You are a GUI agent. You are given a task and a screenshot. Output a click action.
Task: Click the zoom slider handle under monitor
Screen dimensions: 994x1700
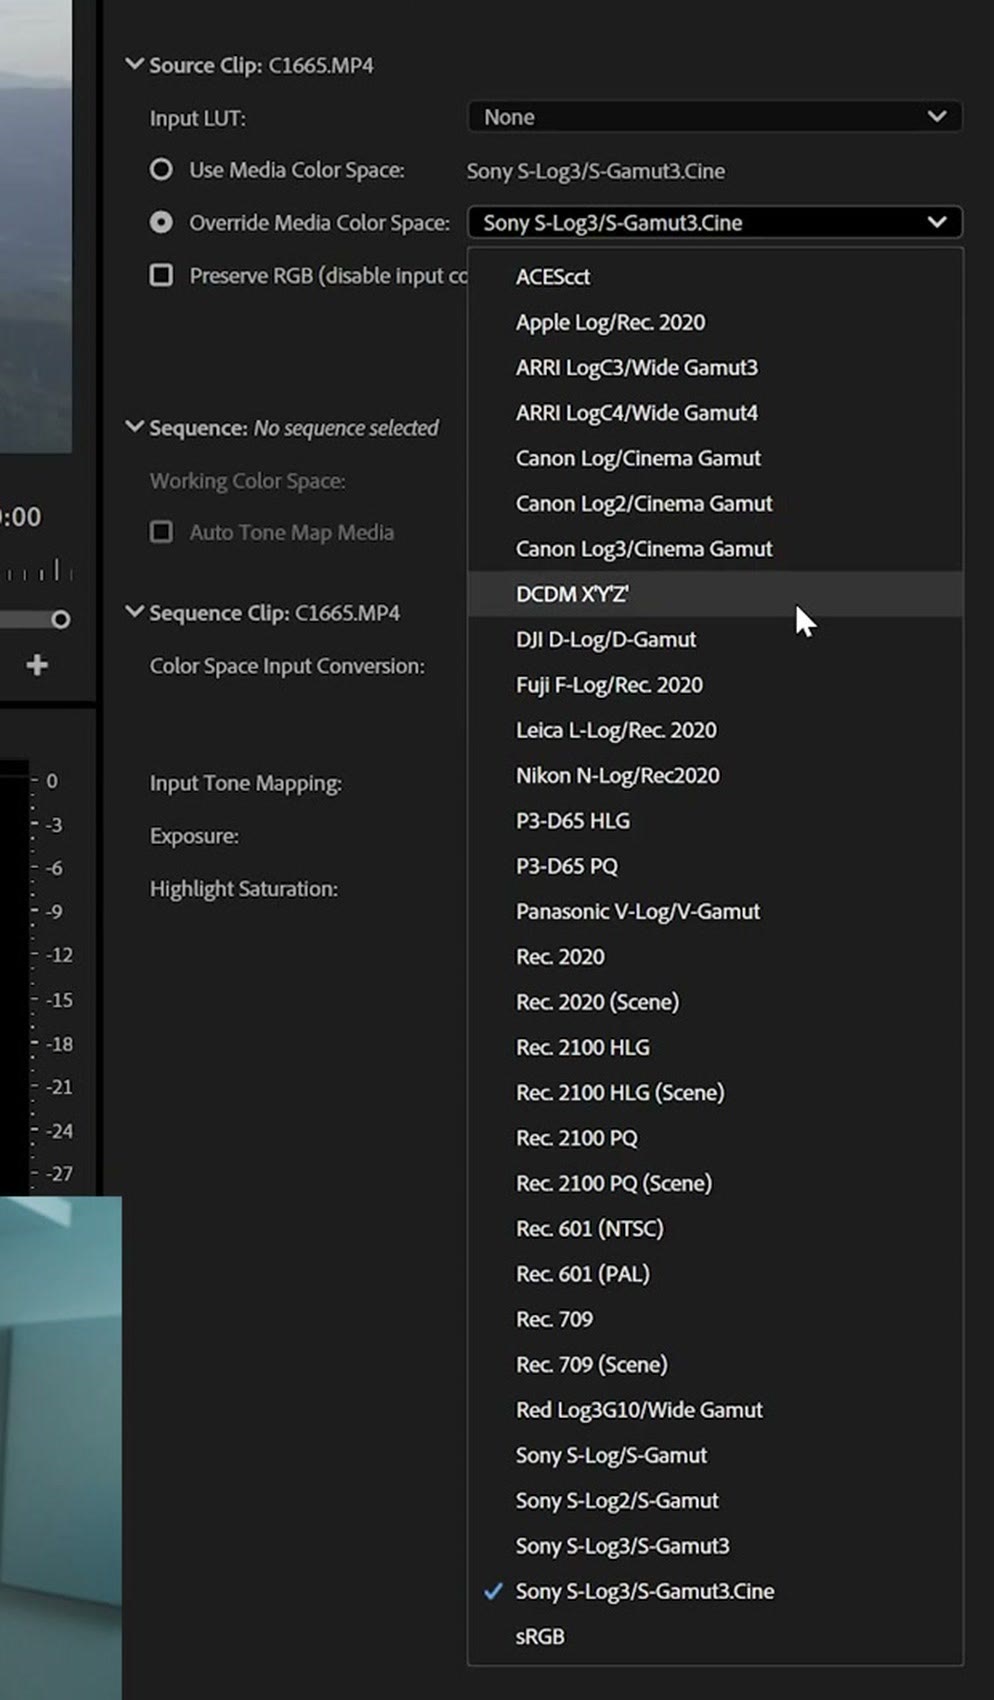coord(61,619)
